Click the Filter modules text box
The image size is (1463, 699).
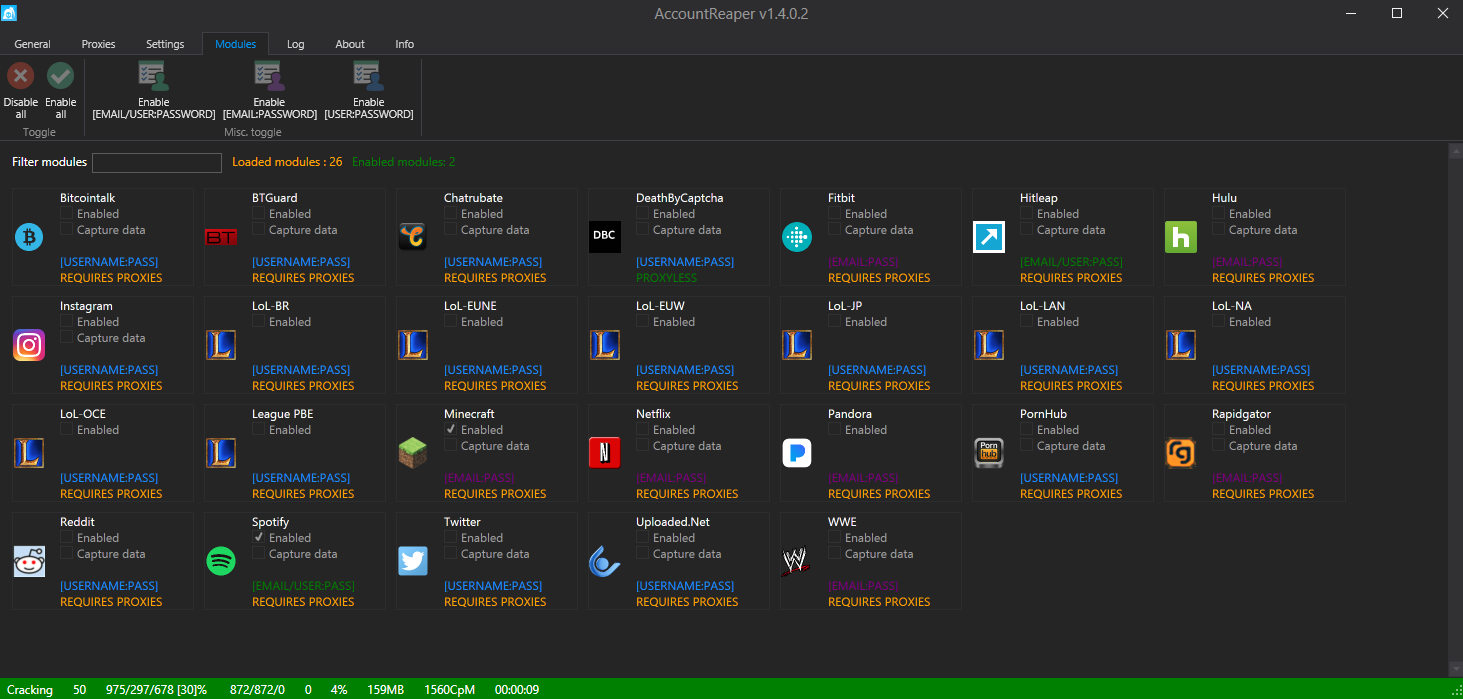(157, 162)
